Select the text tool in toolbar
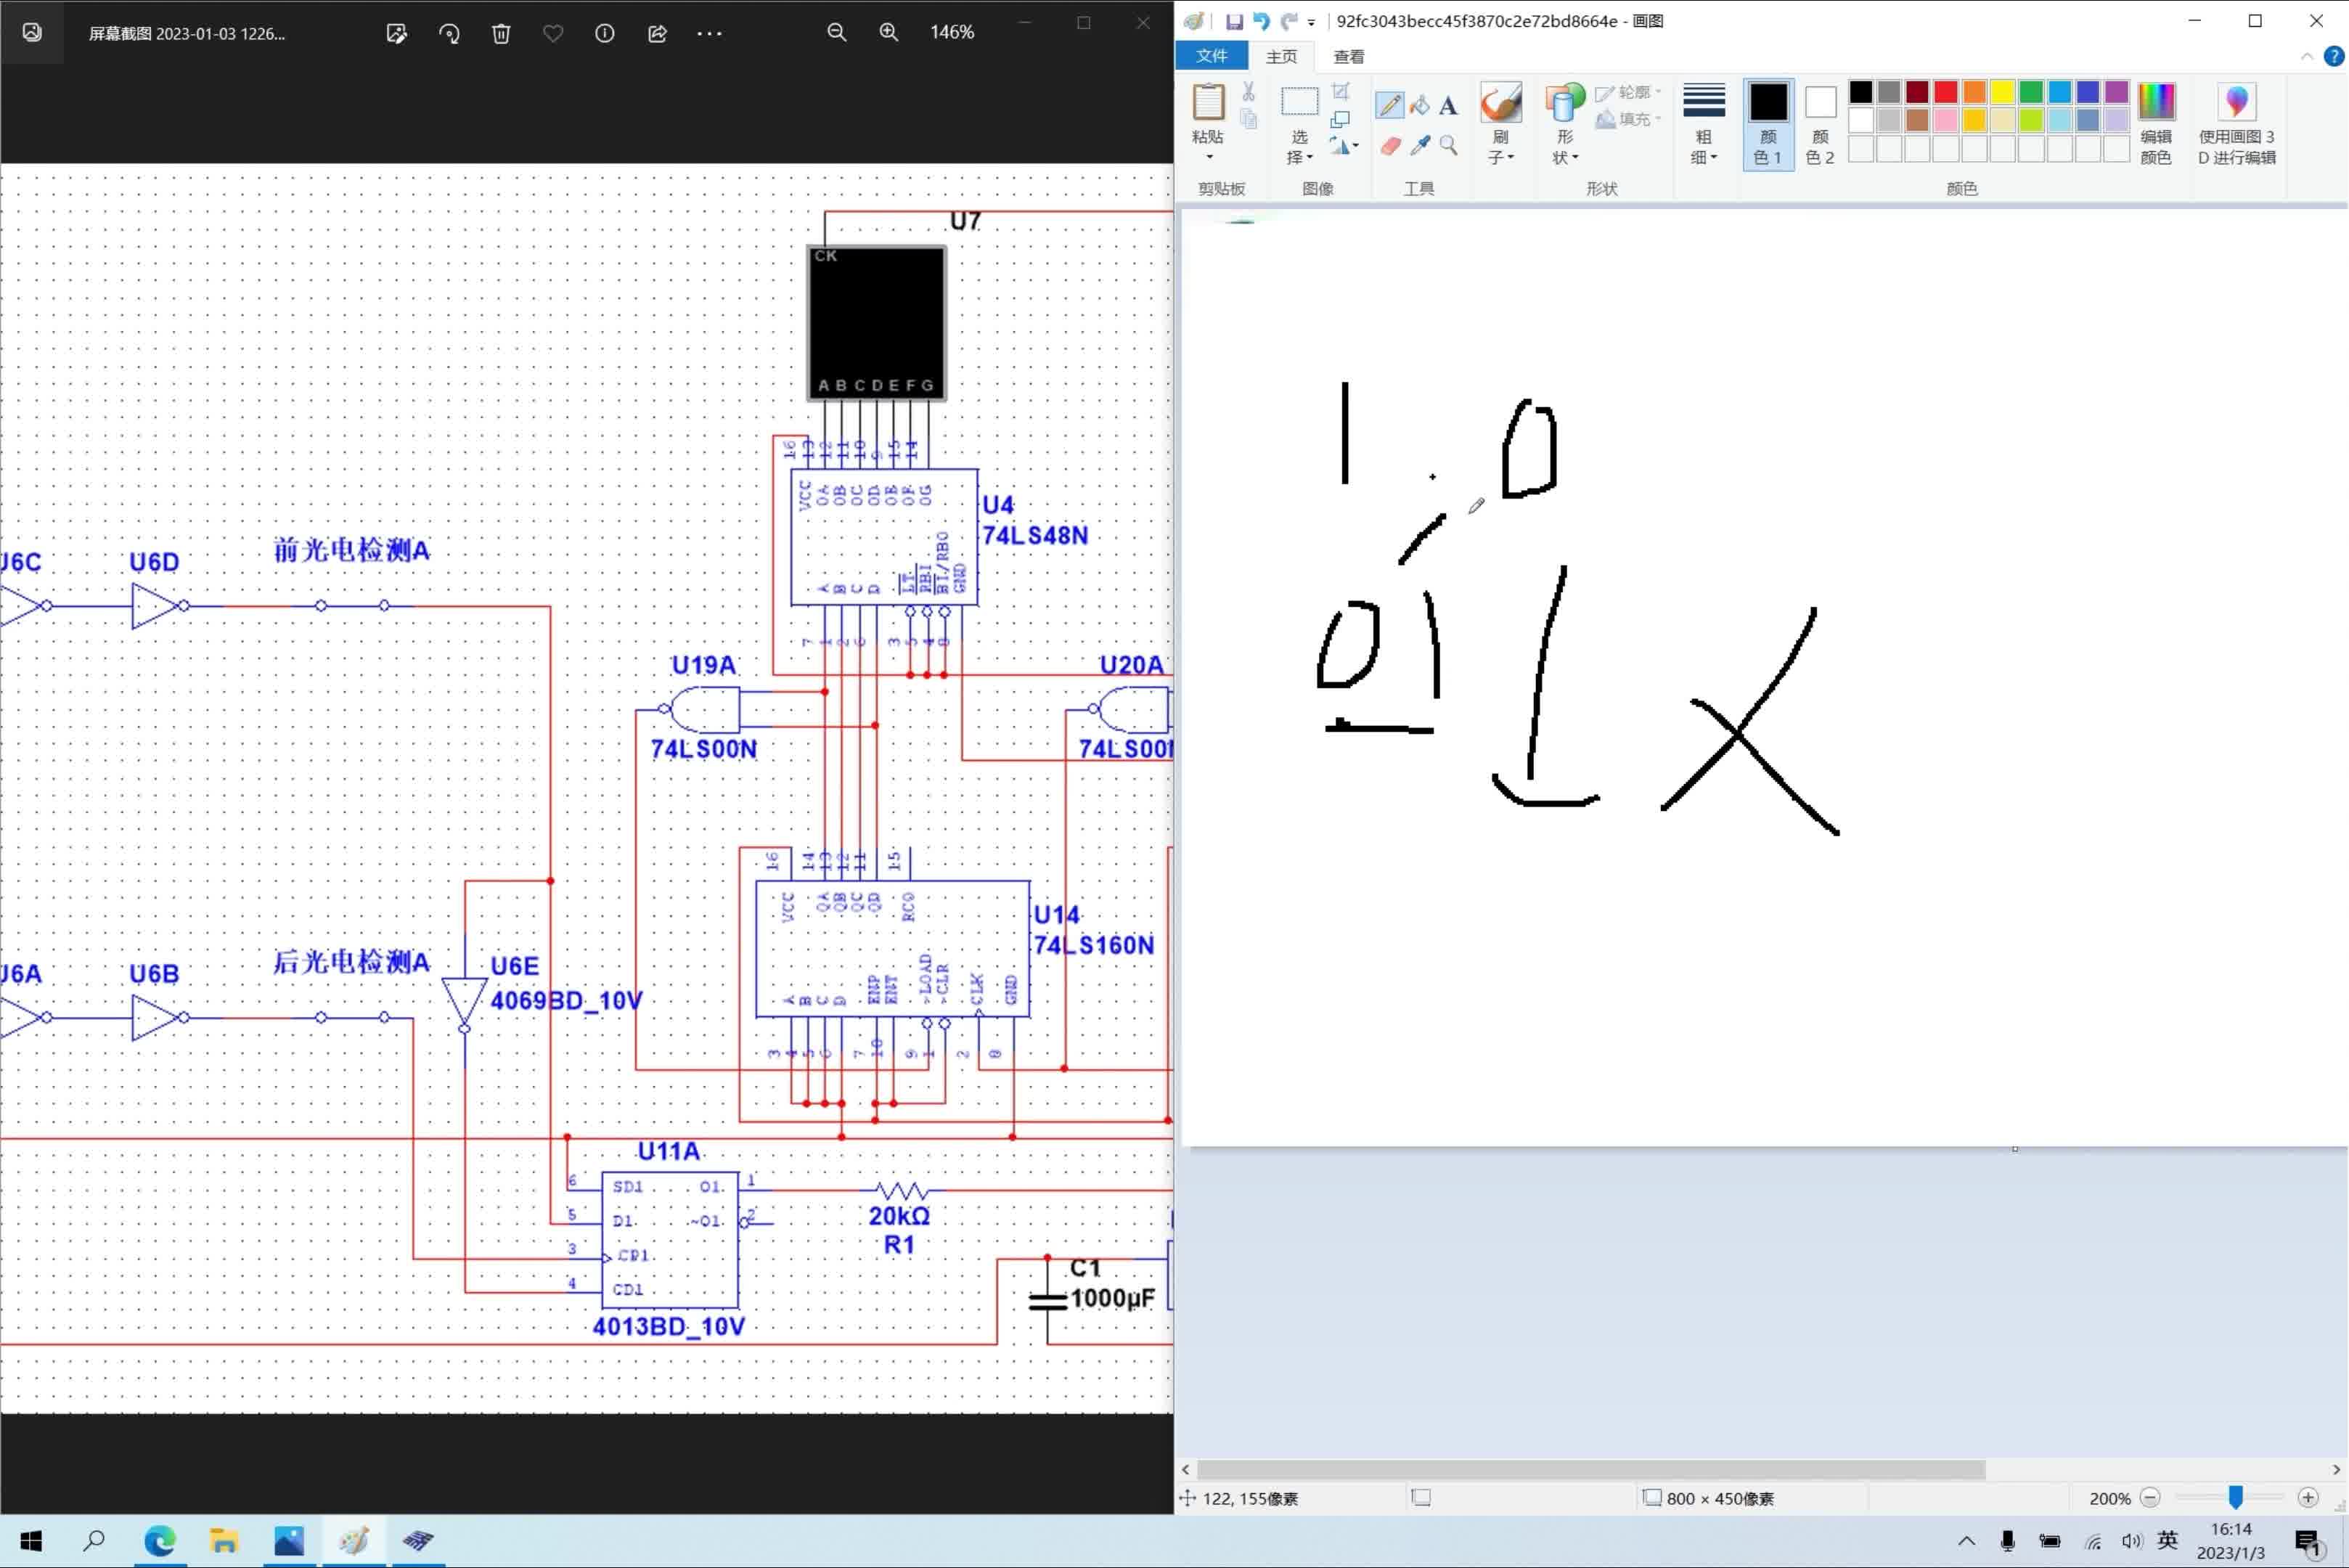Image resolution: width=2349 pixels, height=1568 pixels. tap(1448, 107)
